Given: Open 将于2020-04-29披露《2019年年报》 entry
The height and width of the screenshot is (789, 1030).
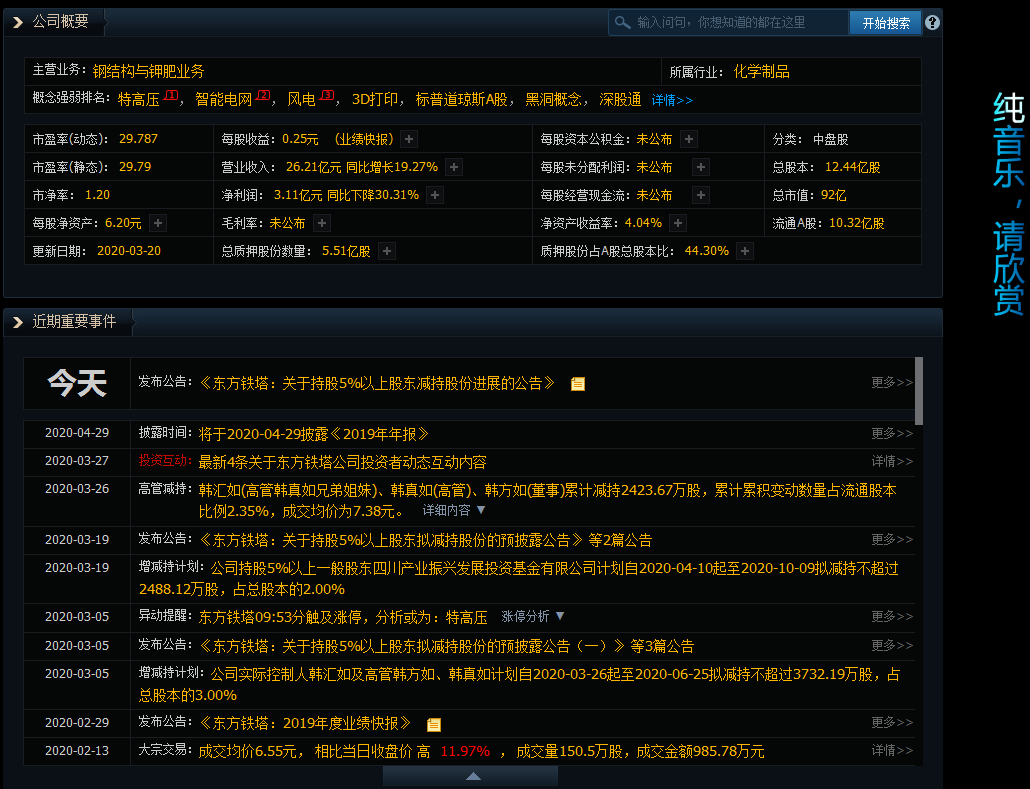Looking at the screenshot, I should click(314, 434).
